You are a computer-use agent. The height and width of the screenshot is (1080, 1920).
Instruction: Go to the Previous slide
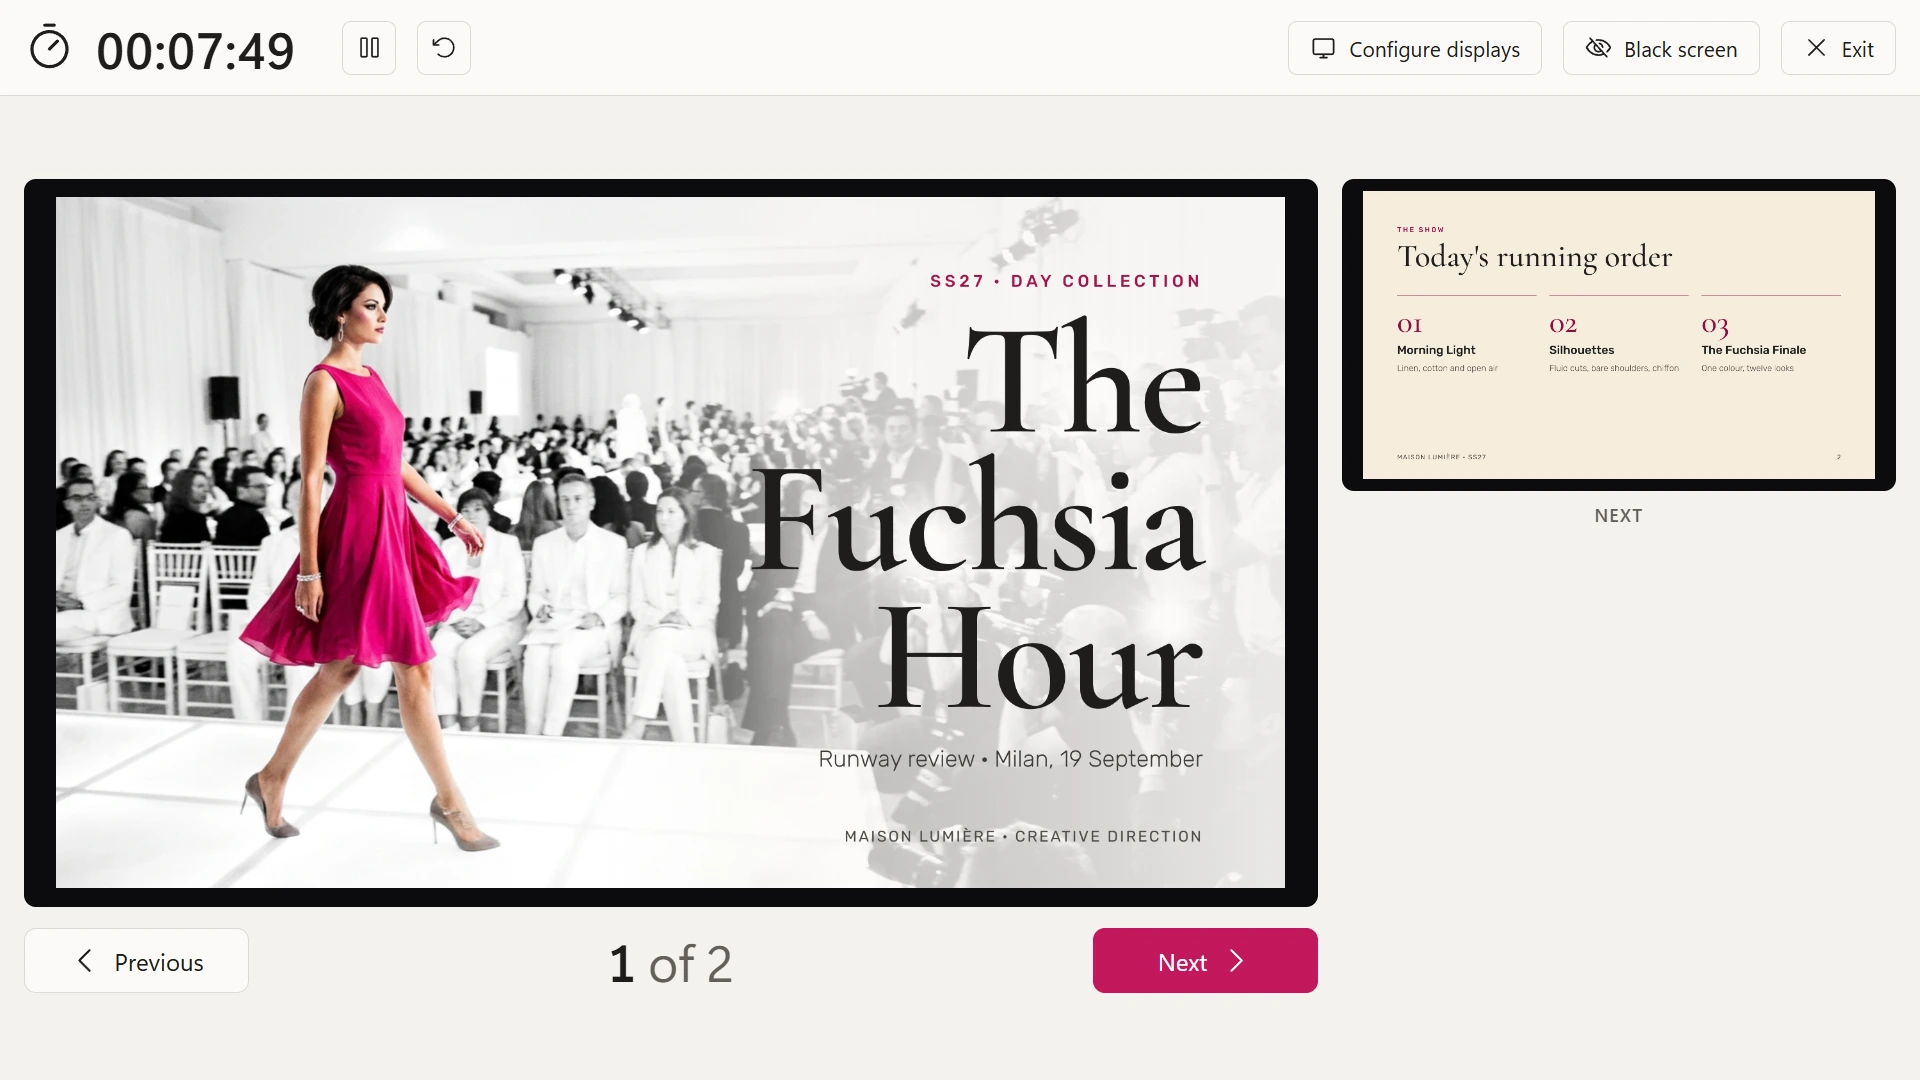click(136, 960)
